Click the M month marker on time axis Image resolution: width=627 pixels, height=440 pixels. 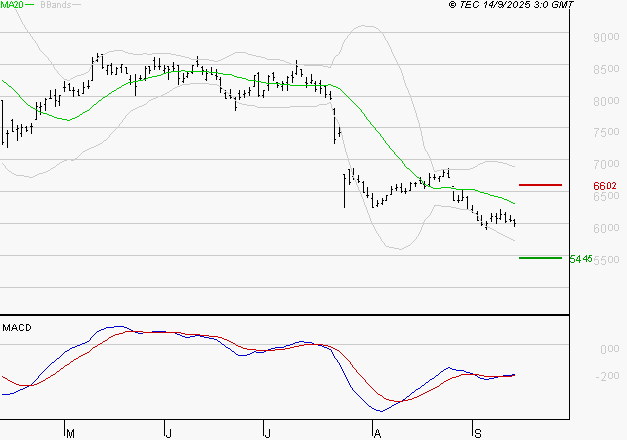point(70,433)
